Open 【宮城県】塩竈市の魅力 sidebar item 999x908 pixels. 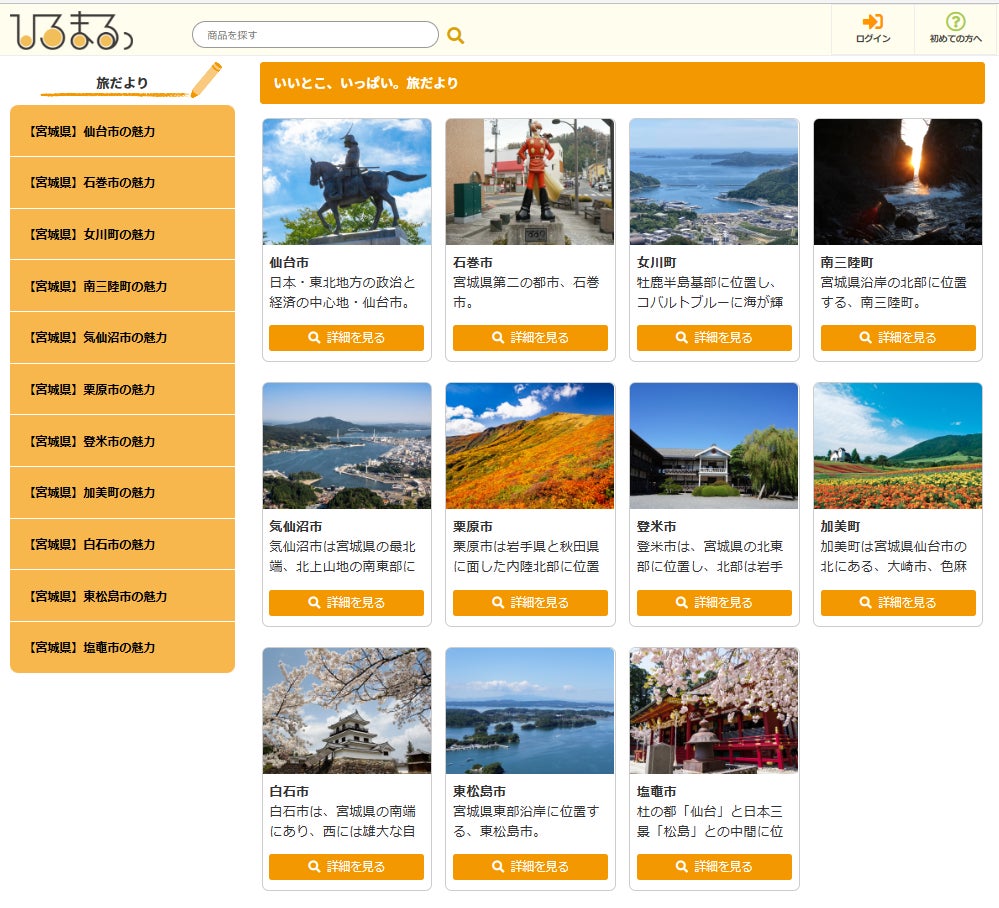click(x=122, y=647)
